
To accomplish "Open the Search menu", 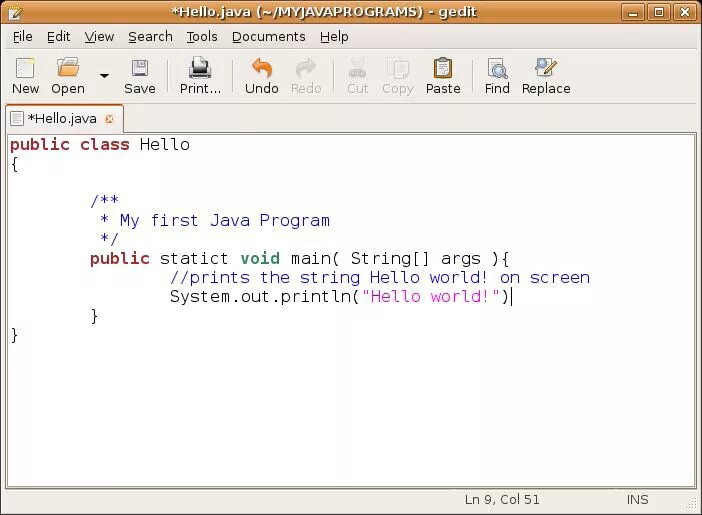I will pyautogui.click(x=150, y=37).
